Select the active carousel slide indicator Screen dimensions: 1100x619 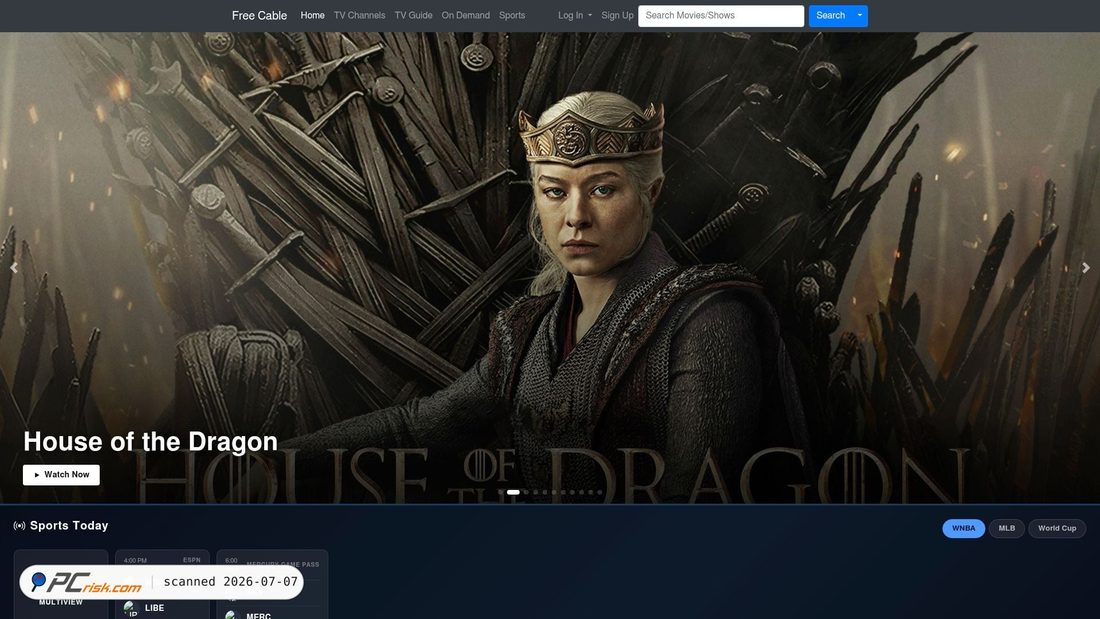pos(514,492)
